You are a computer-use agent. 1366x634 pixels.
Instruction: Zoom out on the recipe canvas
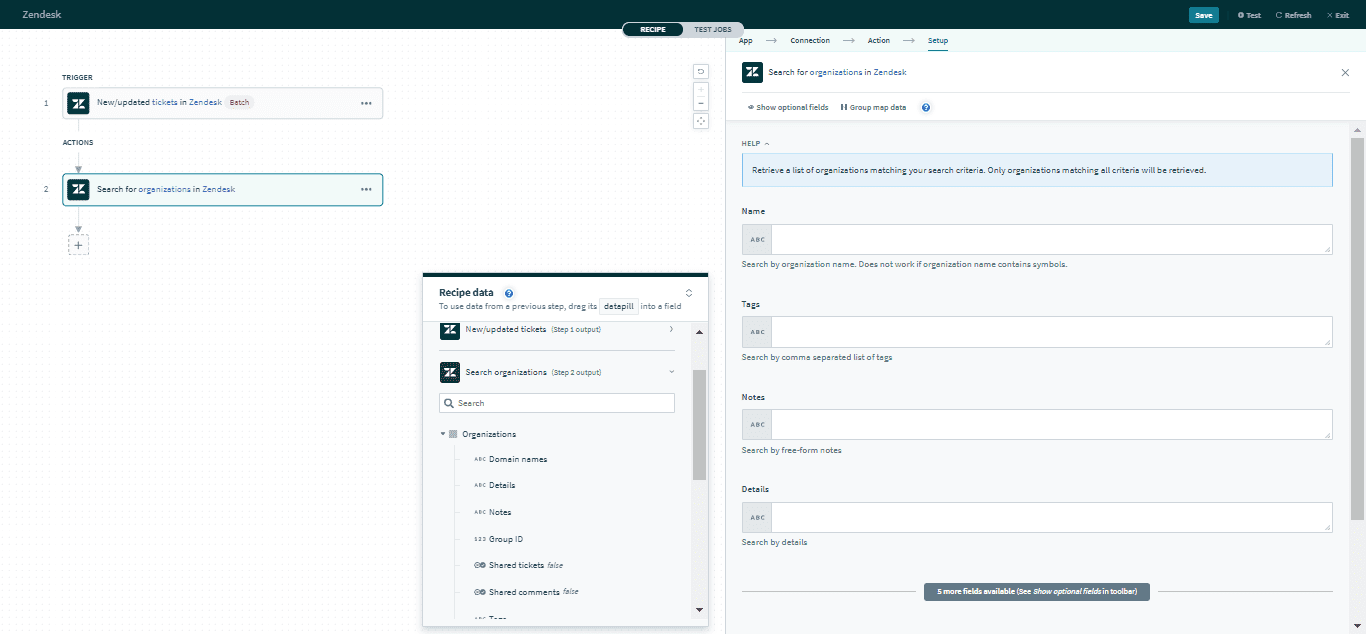701,103
